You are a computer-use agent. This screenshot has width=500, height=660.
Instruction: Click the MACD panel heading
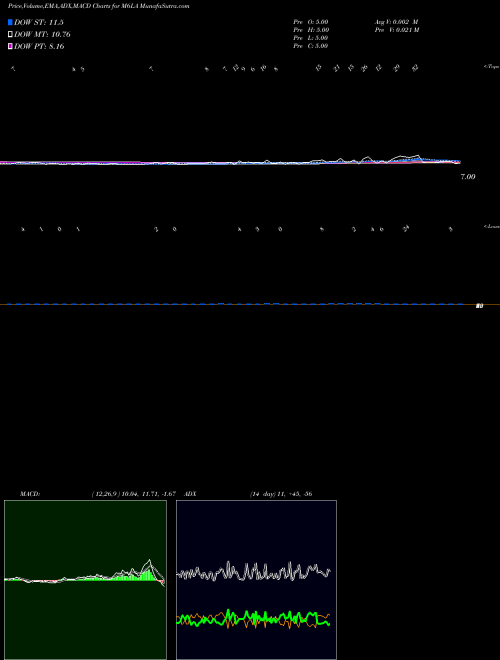click(x=30, y=494)
